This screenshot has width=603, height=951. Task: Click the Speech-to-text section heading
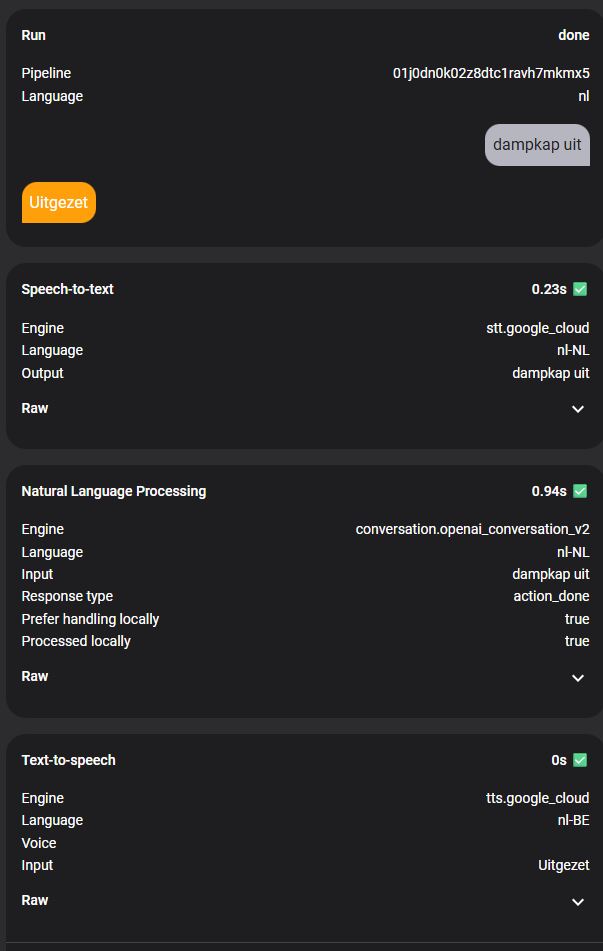68,289
